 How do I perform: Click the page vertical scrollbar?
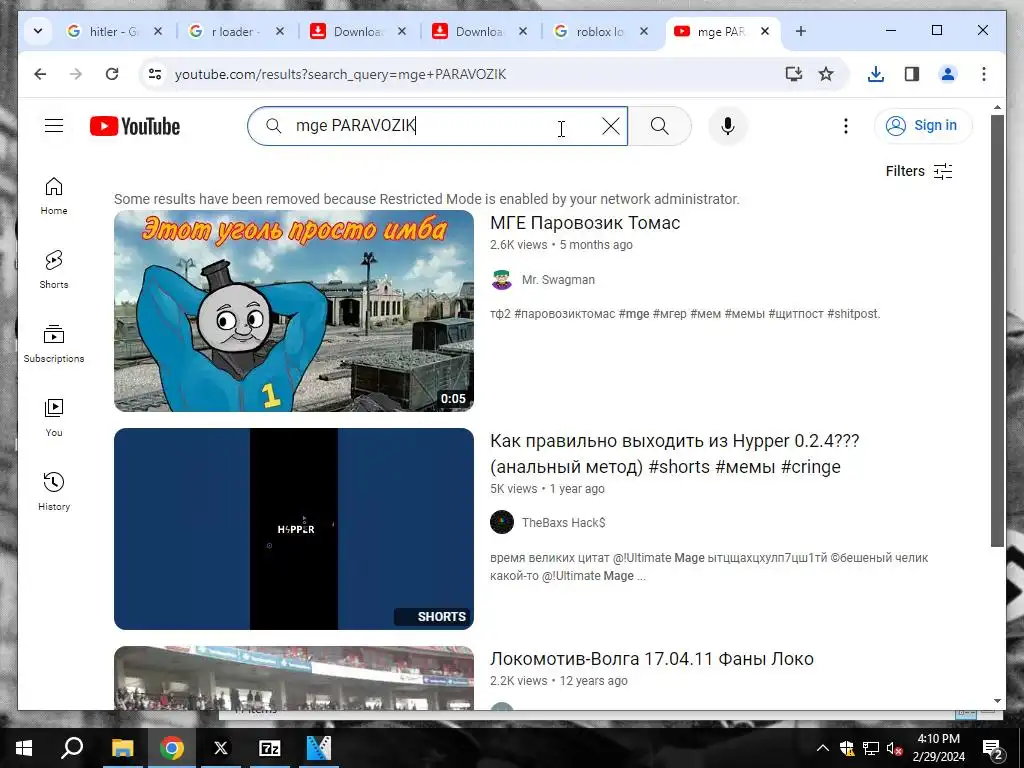(x=997, y=330)
